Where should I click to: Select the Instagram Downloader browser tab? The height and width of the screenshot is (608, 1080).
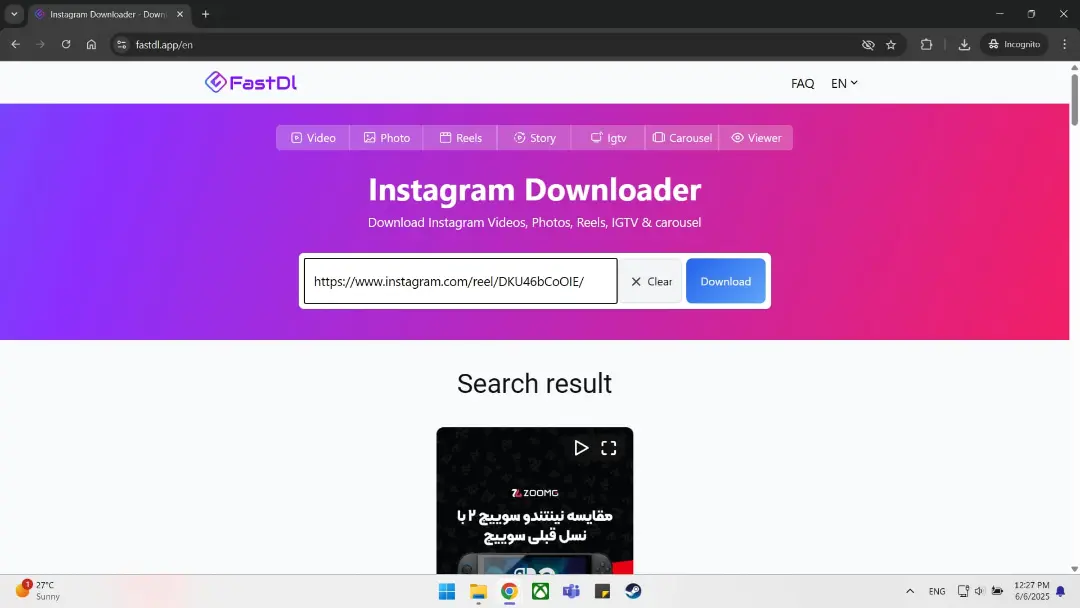(x=109, y=14)
